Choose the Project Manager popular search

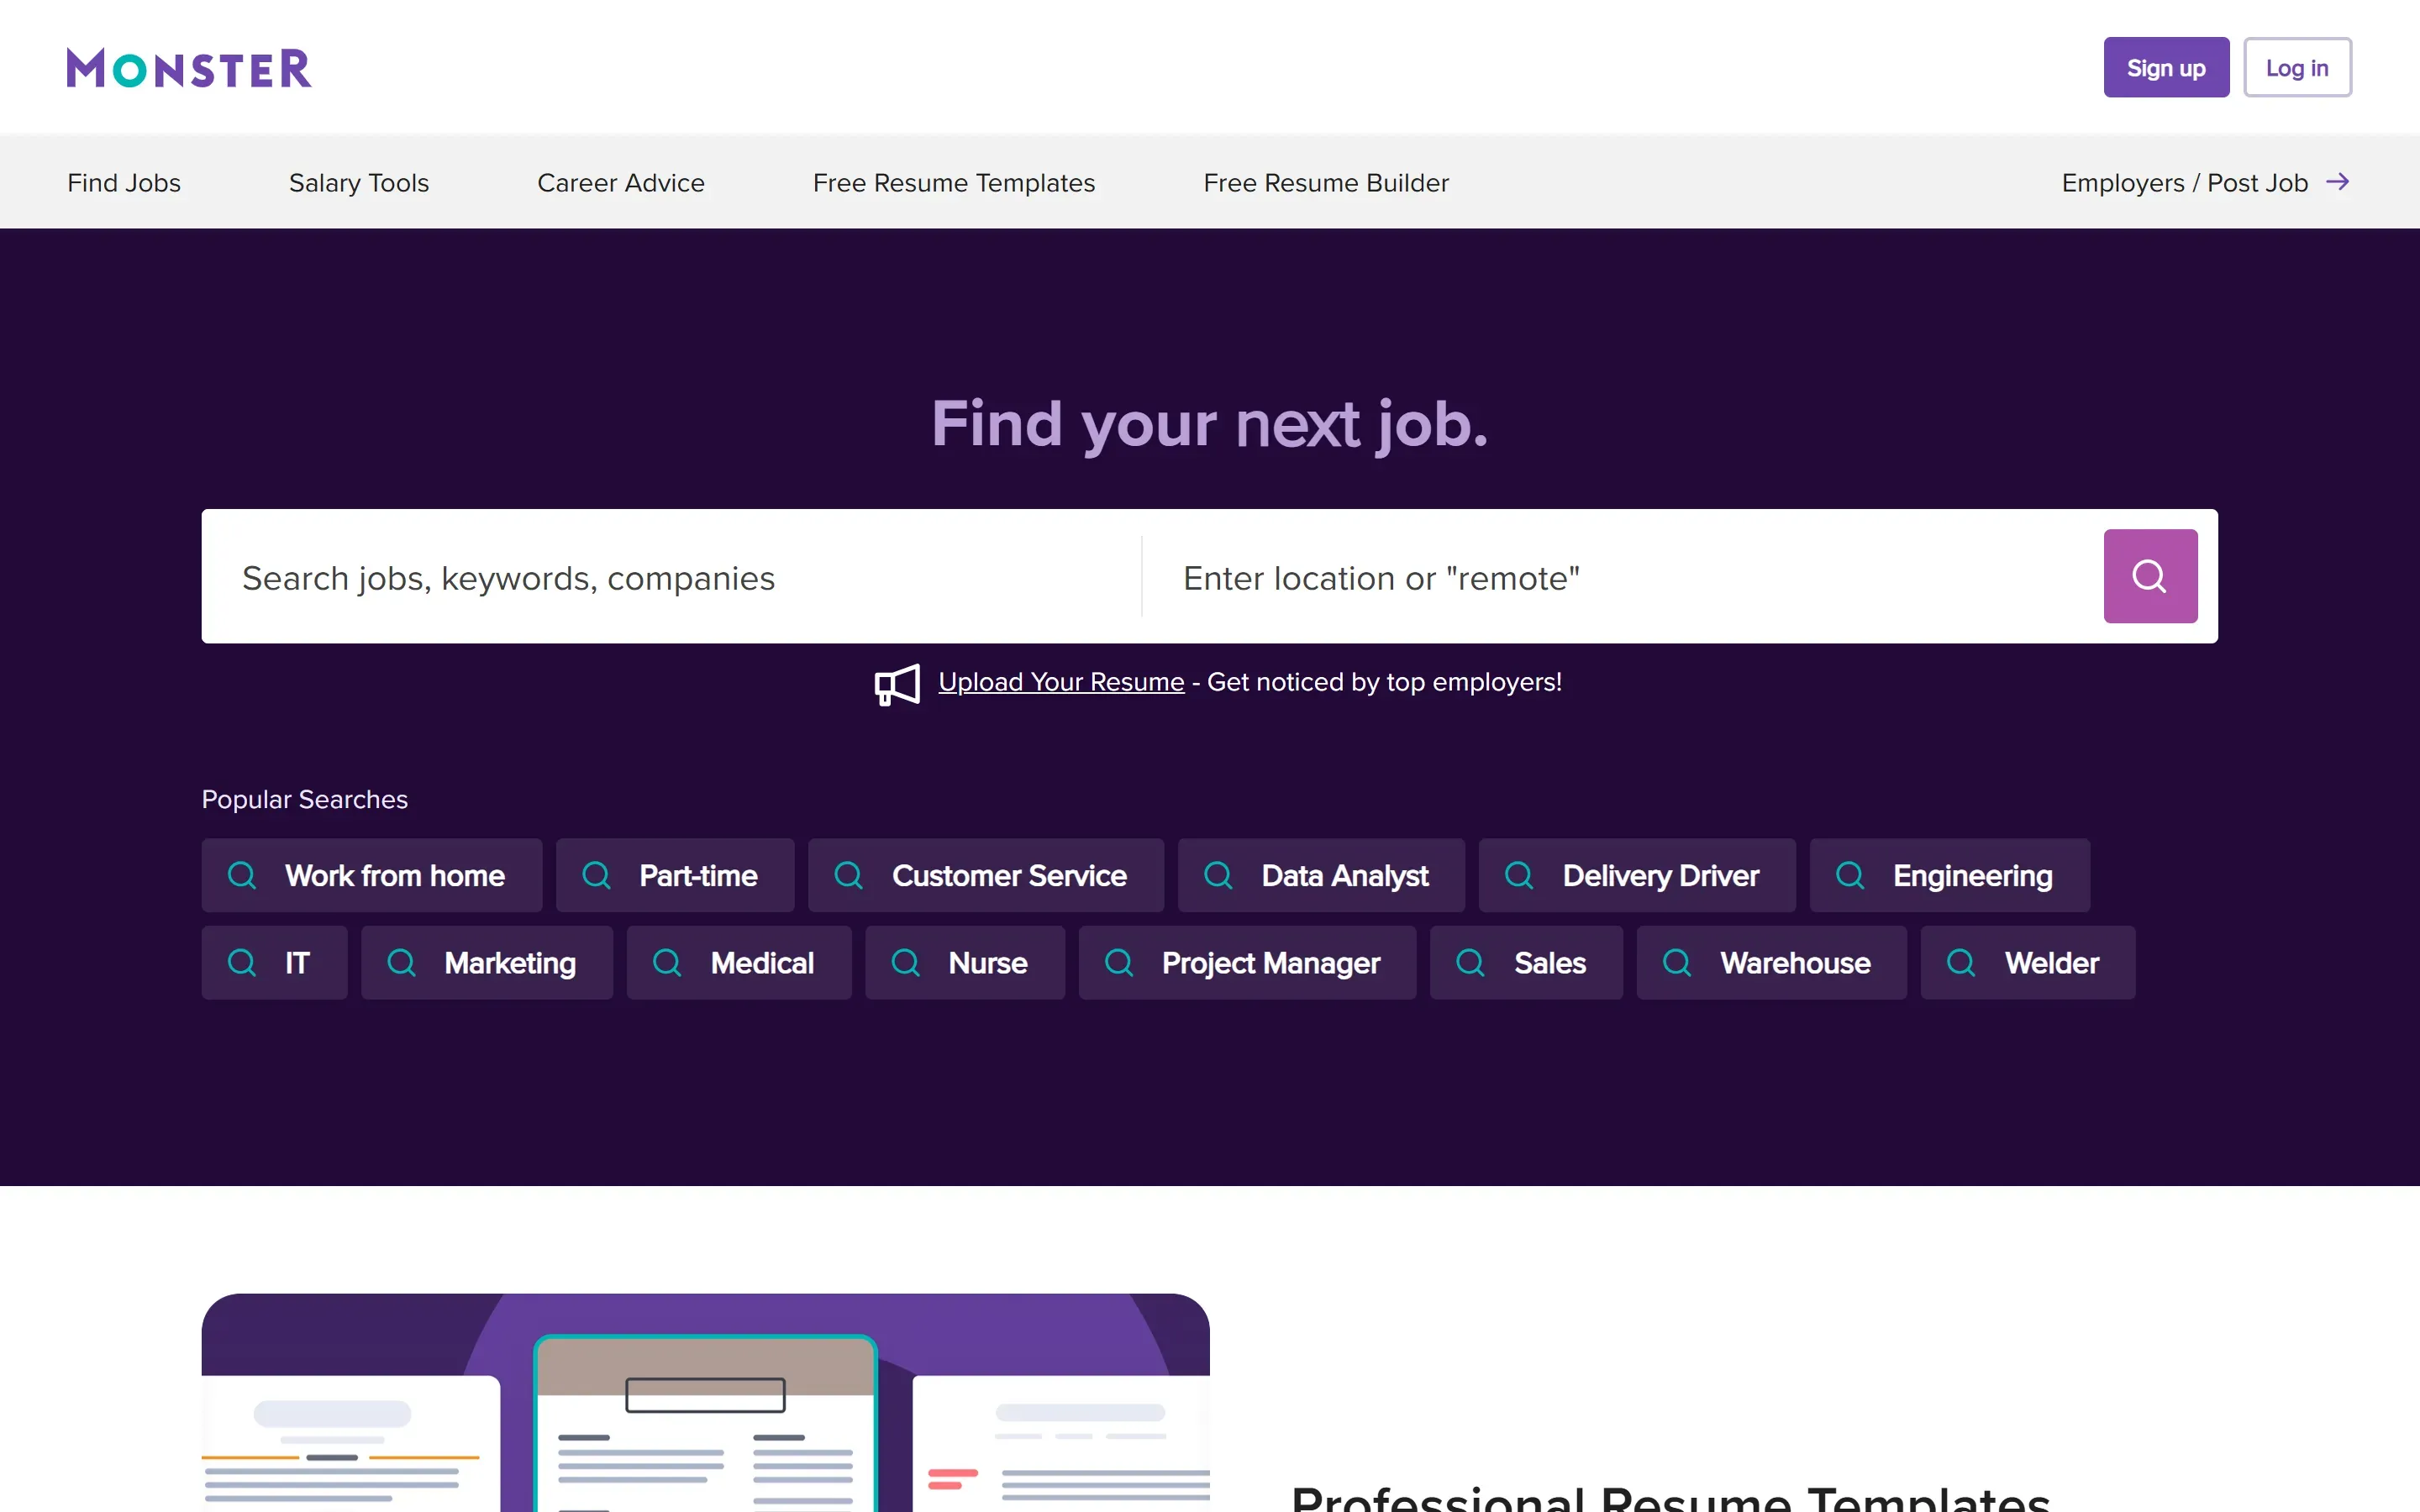1247,962
